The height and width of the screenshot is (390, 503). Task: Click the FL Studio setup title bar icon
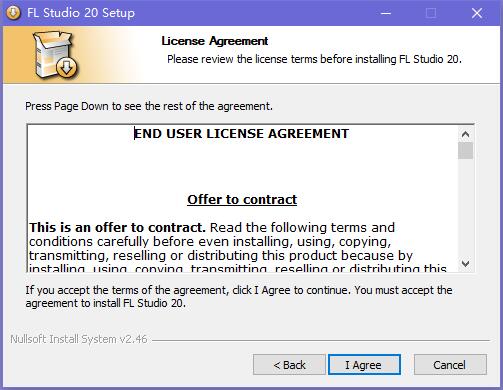pos(13,13)
